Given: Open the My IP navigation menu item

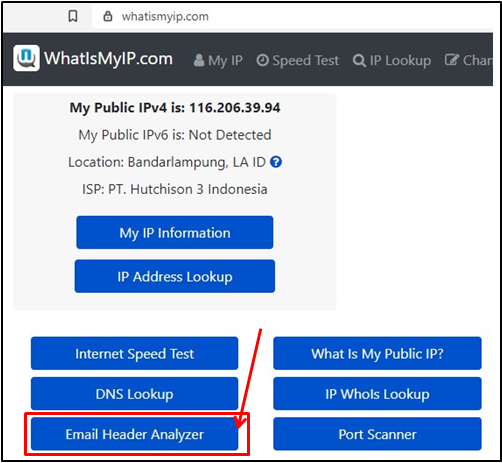Looking at the screenshot, I should (218, 61).
